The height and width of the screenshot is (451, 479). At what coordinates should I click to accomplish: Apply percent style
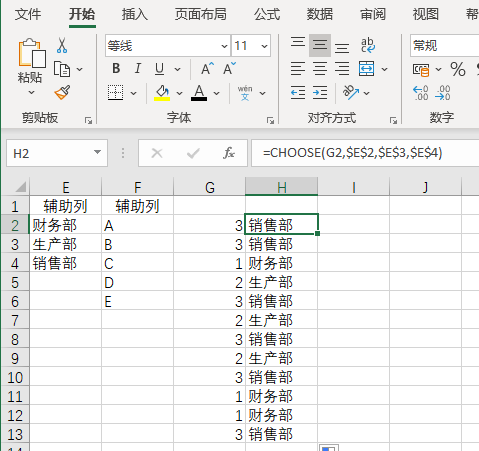point(458,69)
